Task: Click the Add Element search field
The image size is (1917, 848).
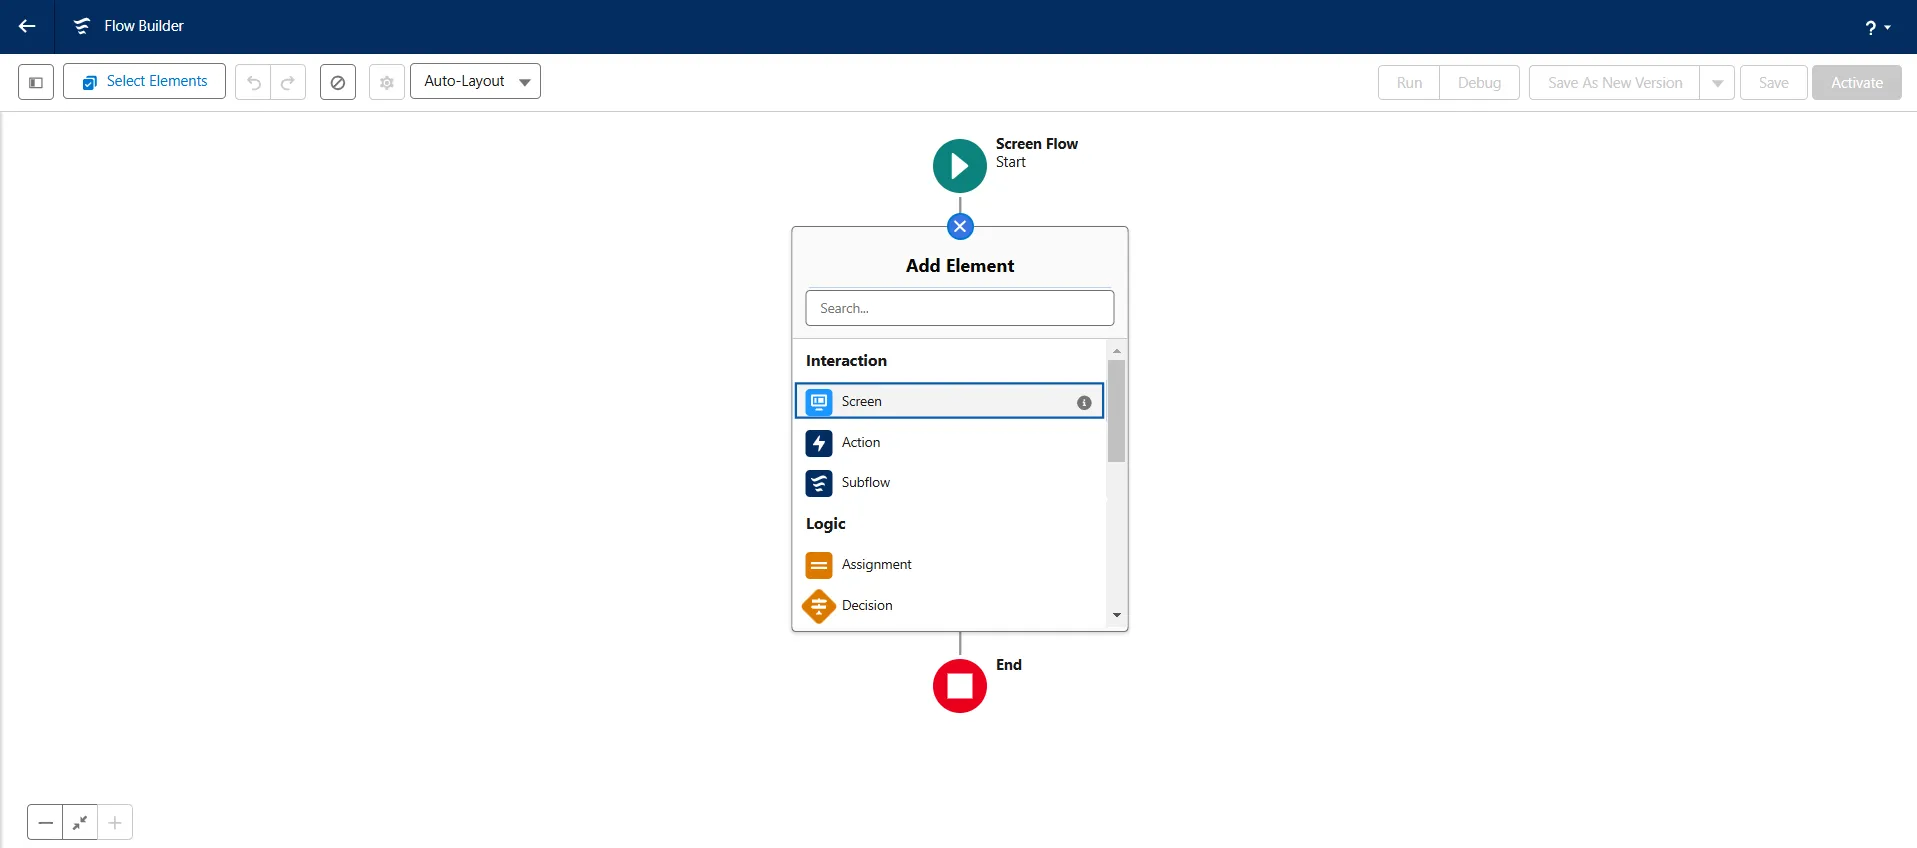Action: [960, 308]
